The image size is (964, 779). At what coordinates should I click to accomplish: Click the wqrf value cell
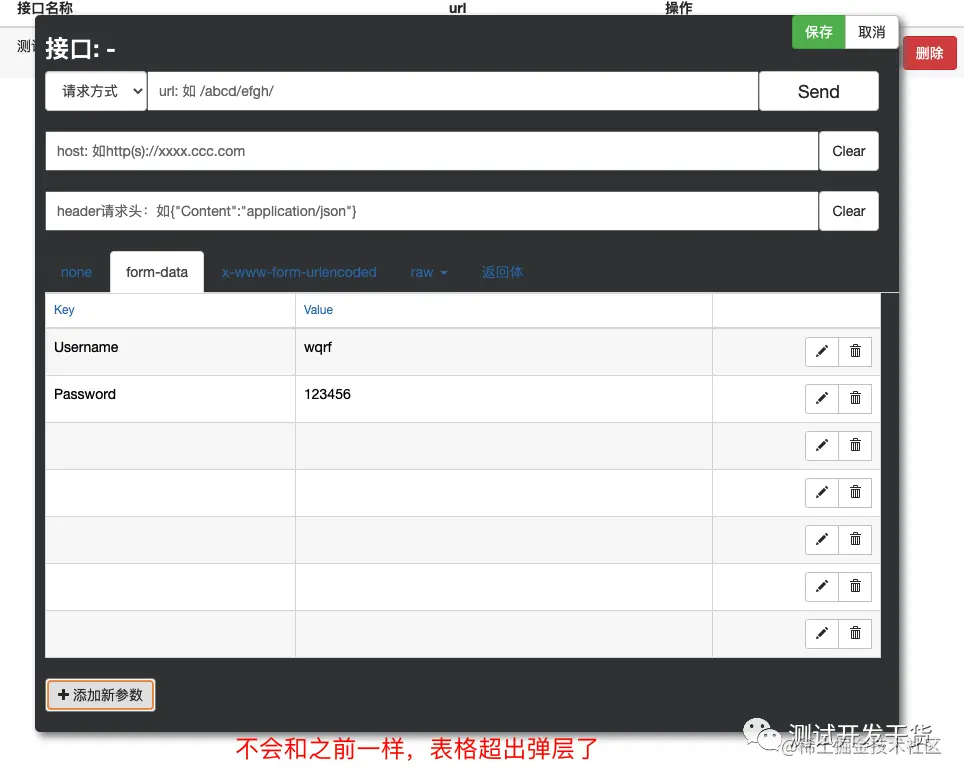tap(504, 352)
